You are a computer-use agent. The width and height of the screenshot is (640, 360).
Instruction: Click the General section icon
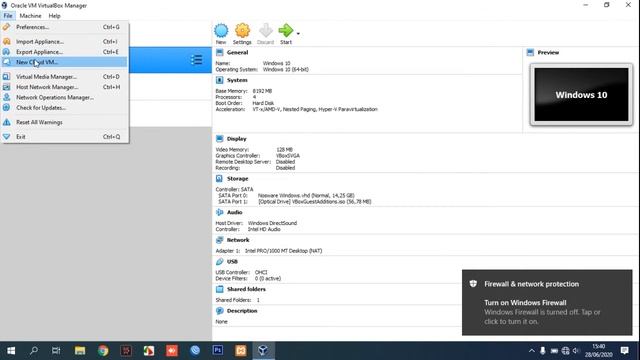220,53
